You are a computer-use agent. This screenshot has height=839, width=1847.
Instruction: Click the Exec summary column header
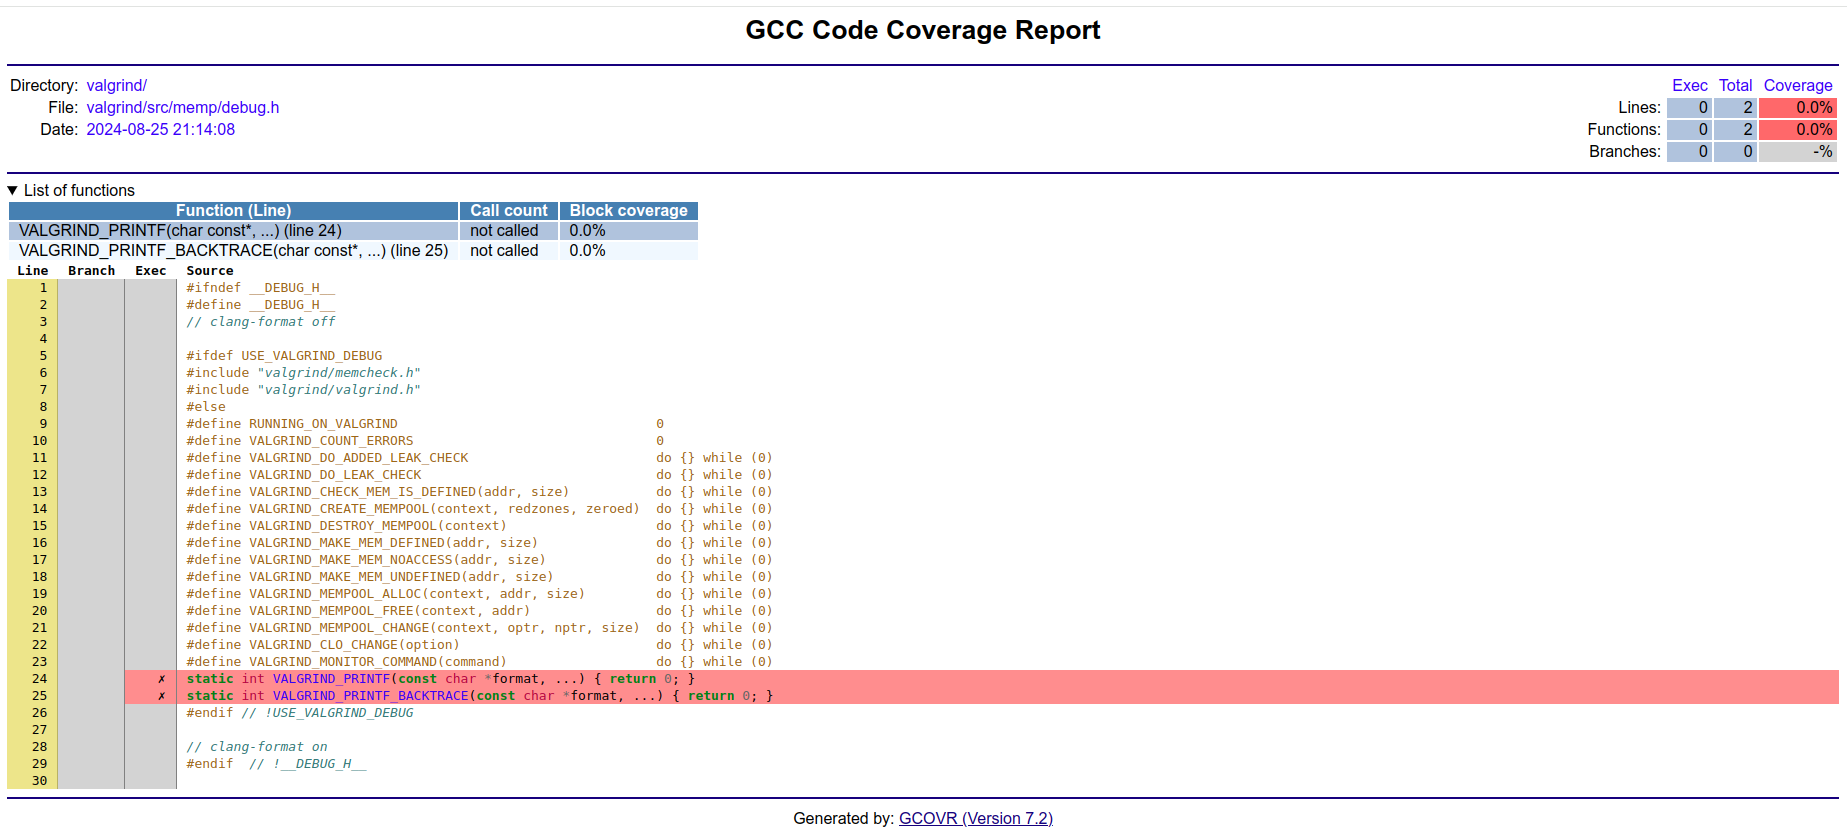[1689, 86]
